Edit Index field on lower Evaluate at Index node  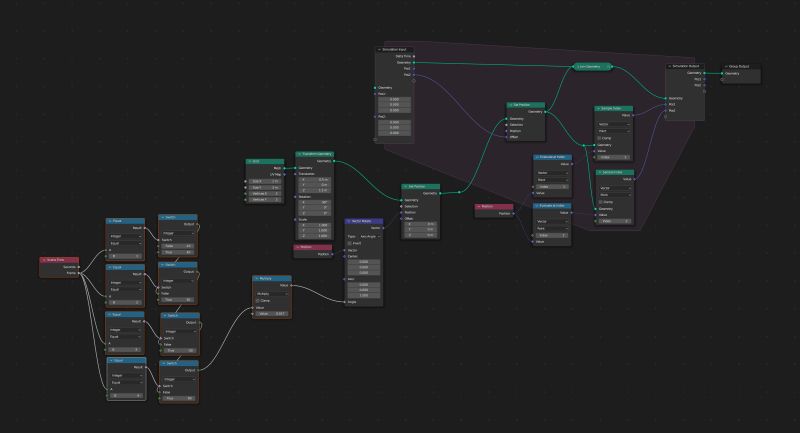pos(553,235)
